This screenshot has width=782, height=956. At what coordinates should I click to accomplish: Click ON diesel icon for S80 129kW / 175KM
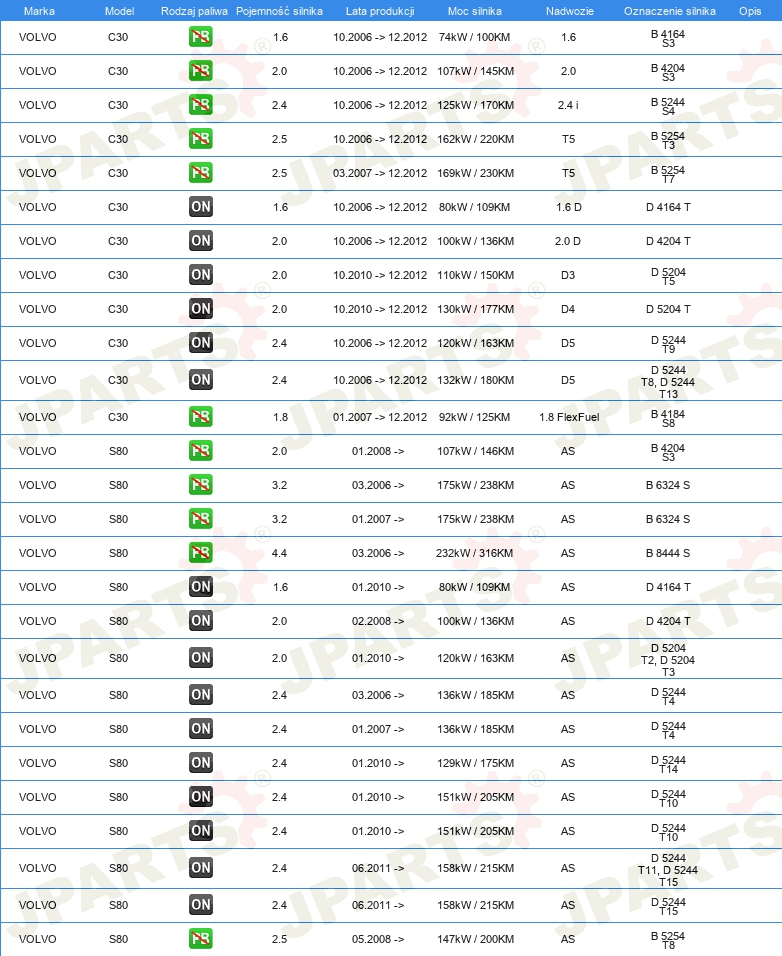pos(201,763)
